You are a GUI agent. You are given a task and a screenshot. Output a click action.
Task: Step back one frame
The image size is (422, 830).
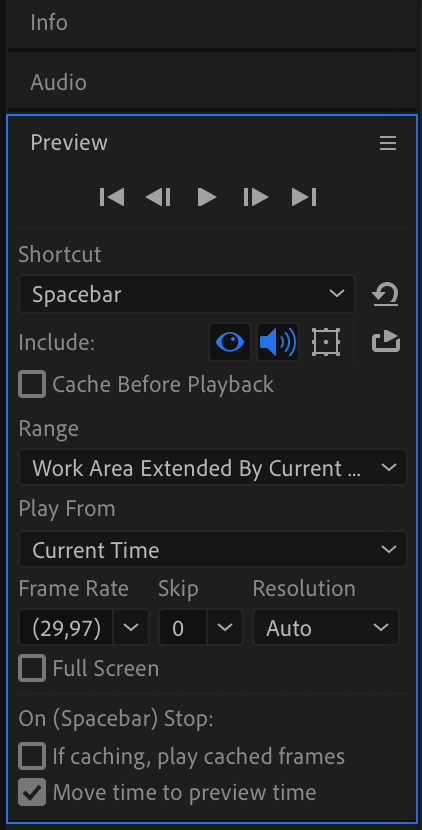[158, 197]
